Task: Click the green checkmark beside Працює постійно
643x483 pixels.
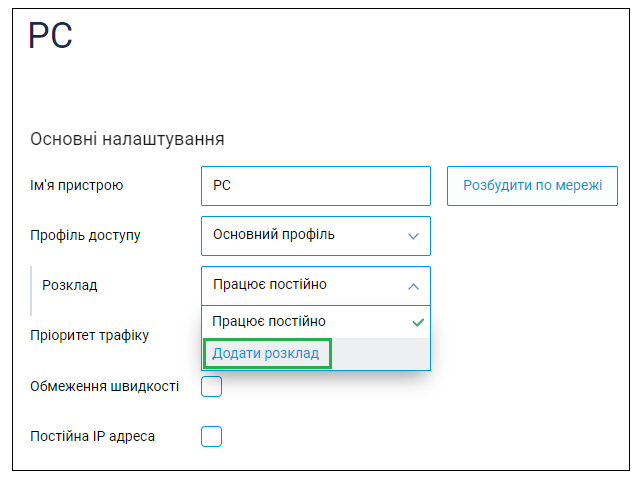Action: pyautogui.click(x=418, y=322)
